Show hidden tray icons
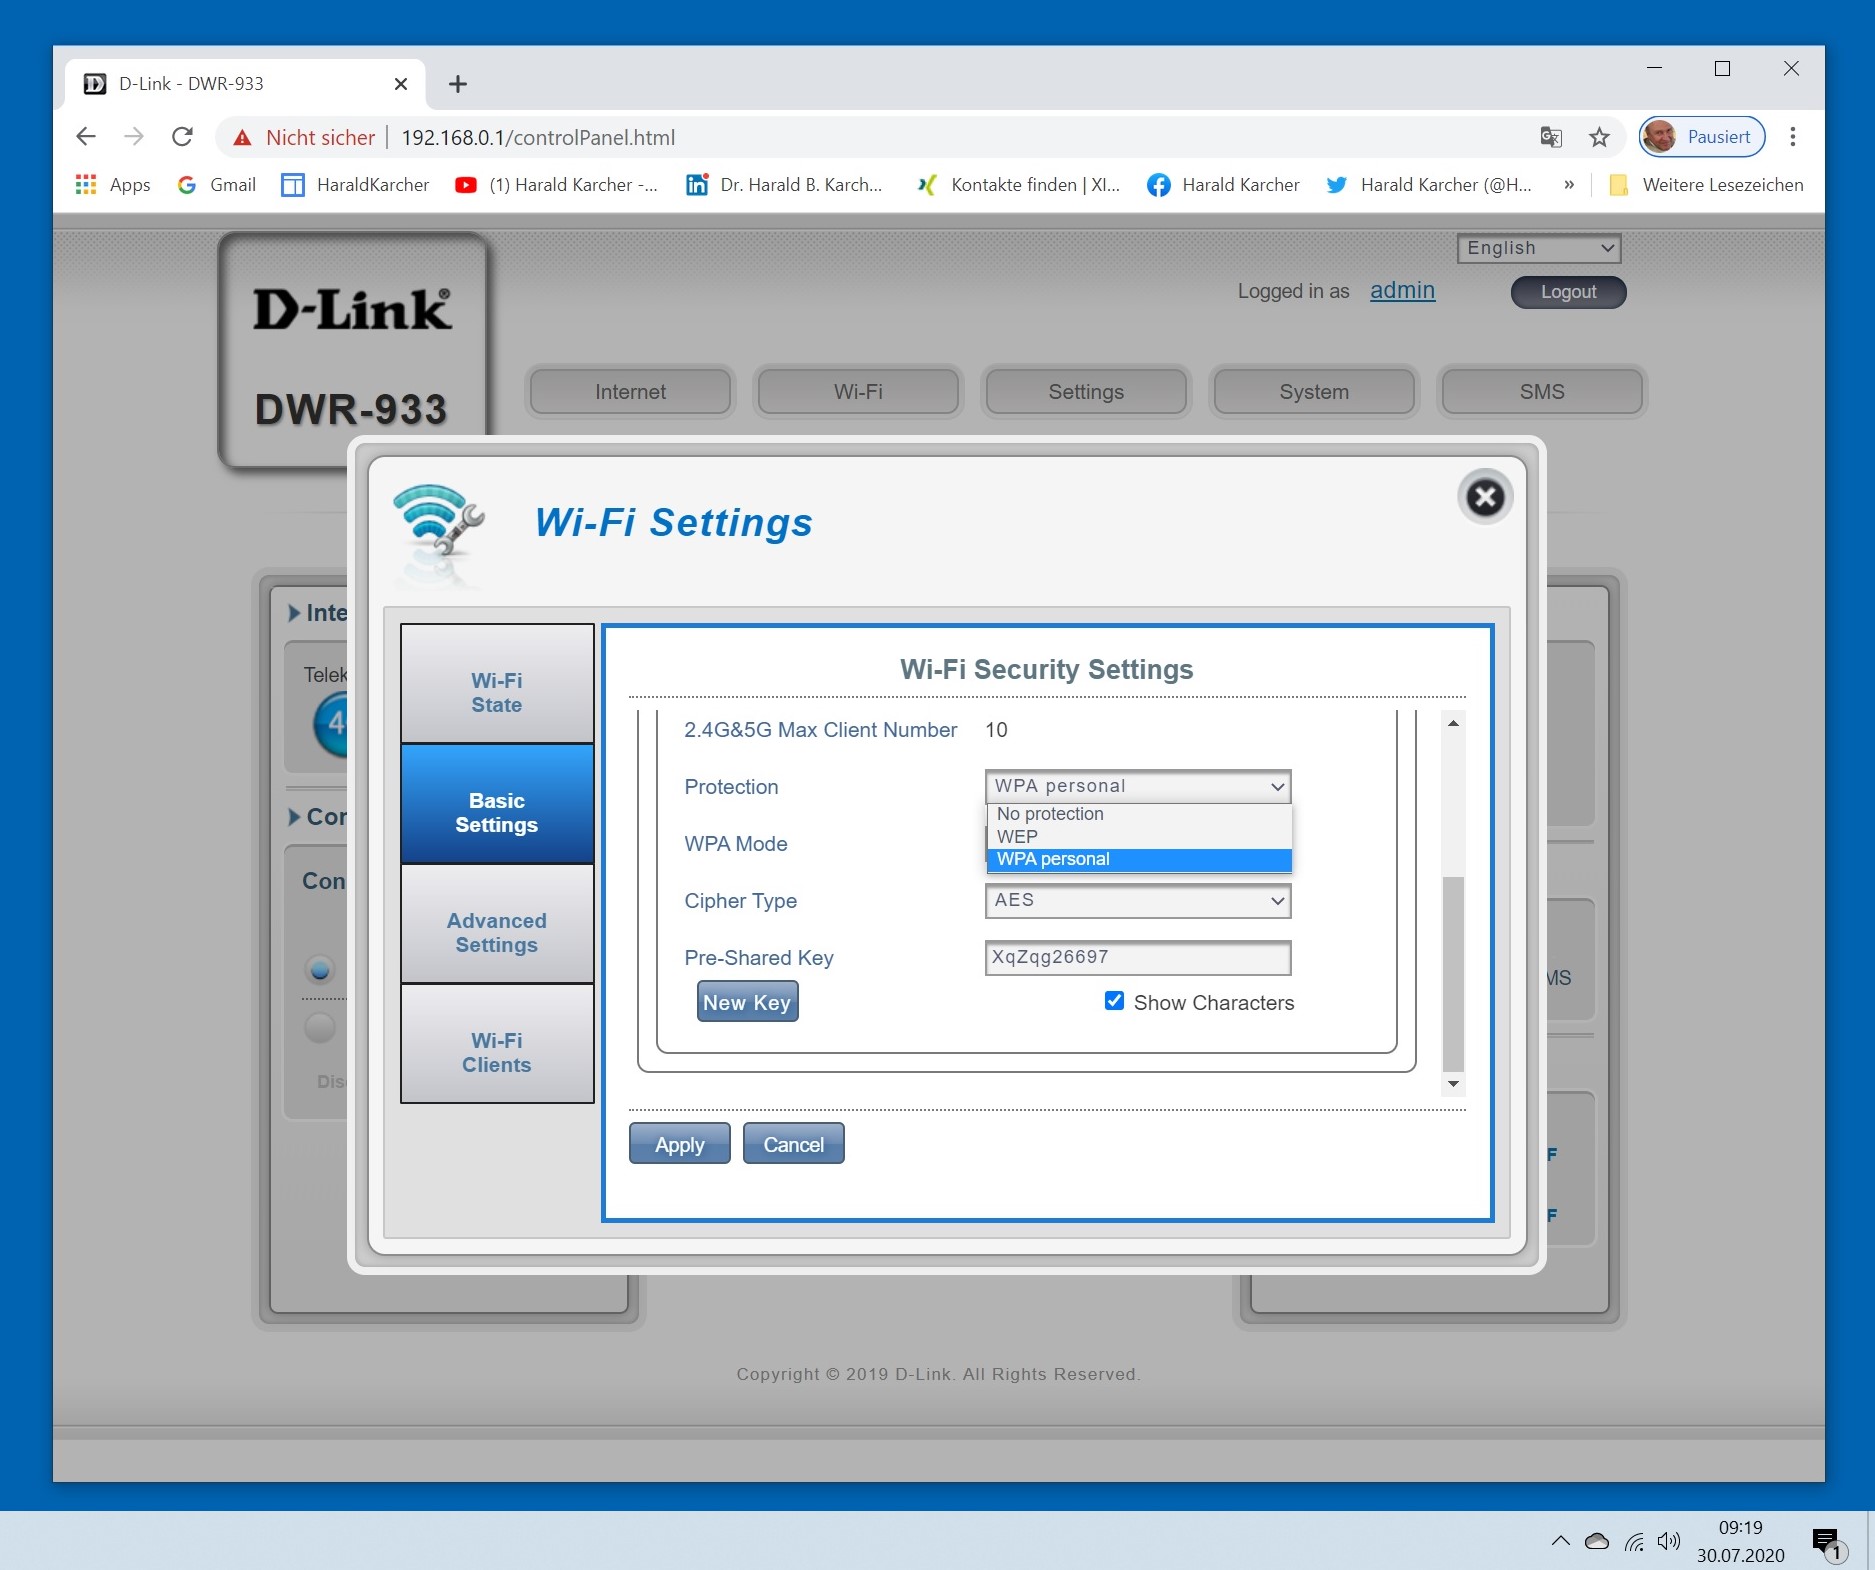Viewport: 1875px width, 1570px height. pos(1560,1541)
